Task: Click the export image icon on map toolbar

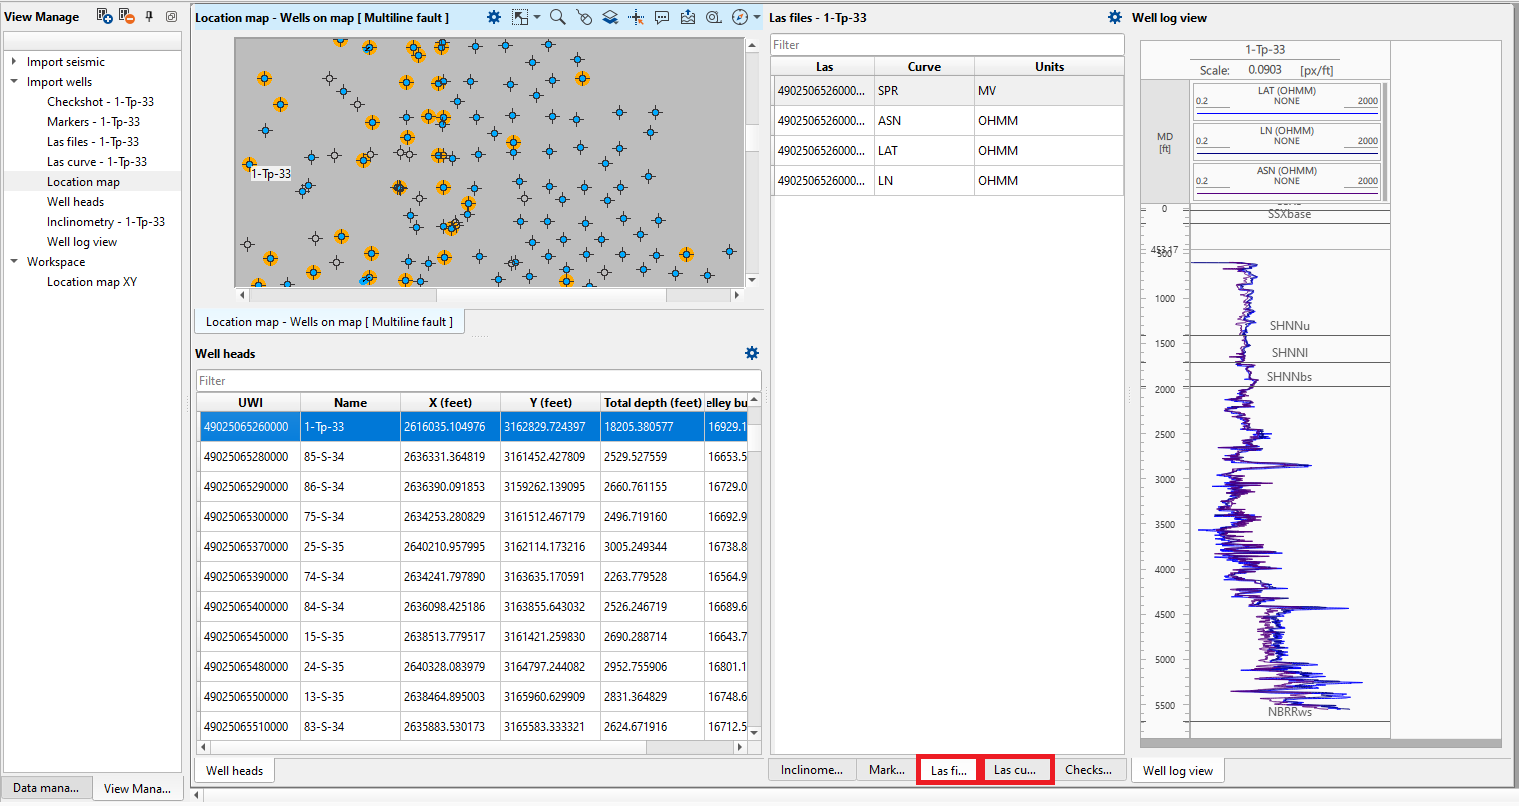Action: coord(688,17)
